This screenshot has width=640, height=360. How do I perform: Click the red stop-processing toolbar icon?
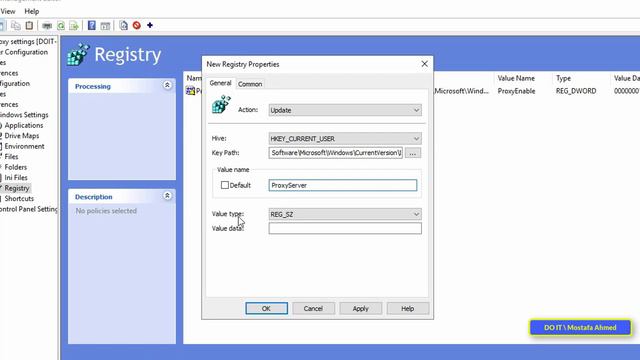(137, 26)
